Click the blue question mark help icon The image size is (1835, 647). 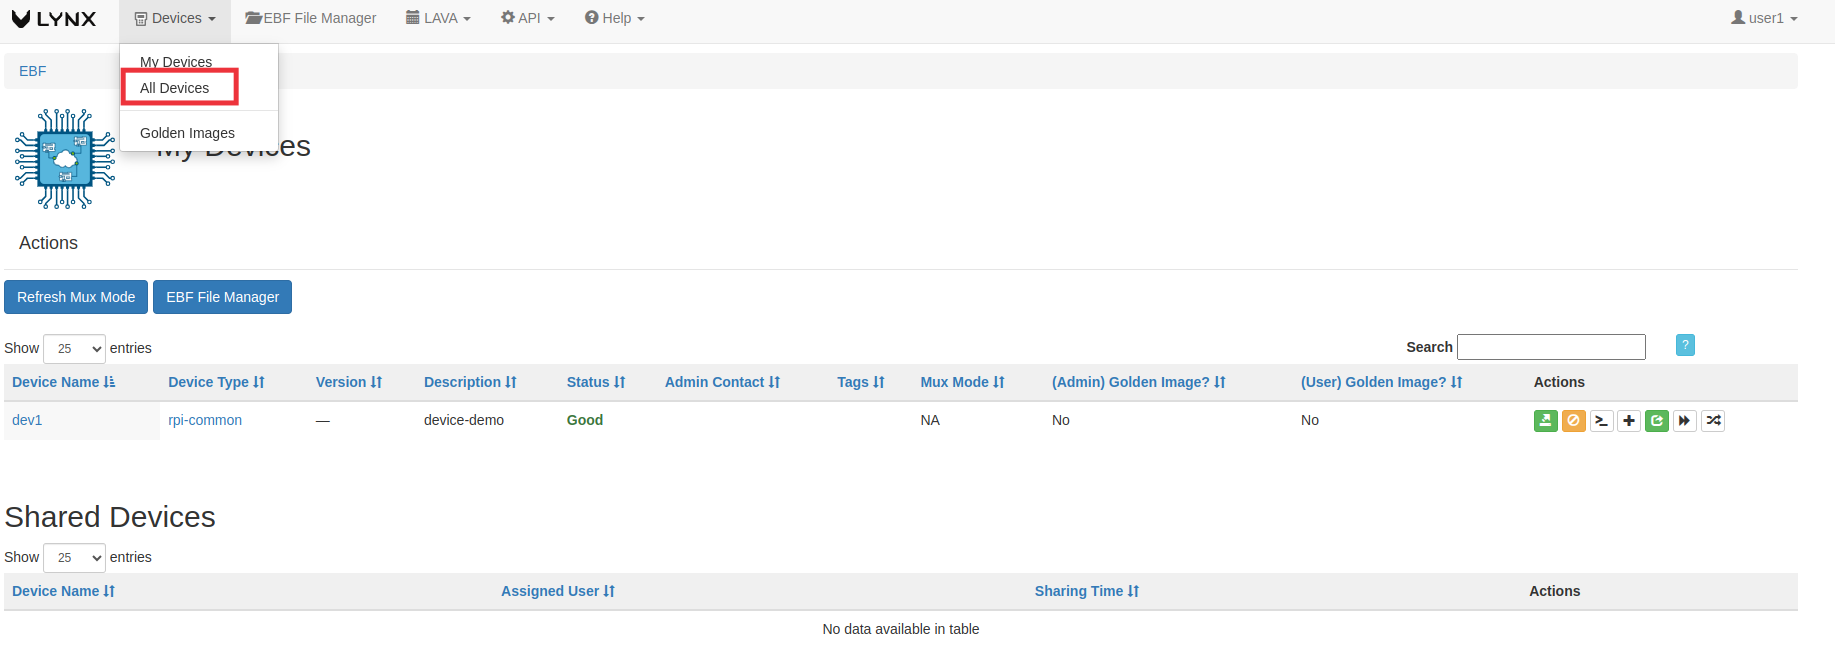pos(1685,345)
